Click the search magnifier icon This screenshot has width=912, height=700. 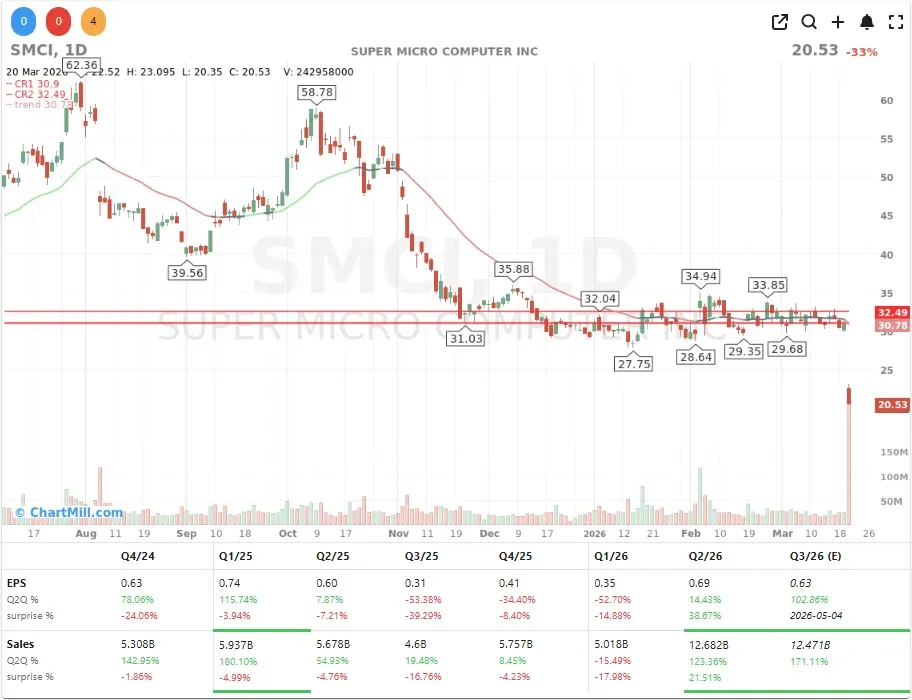click(810, 21)
